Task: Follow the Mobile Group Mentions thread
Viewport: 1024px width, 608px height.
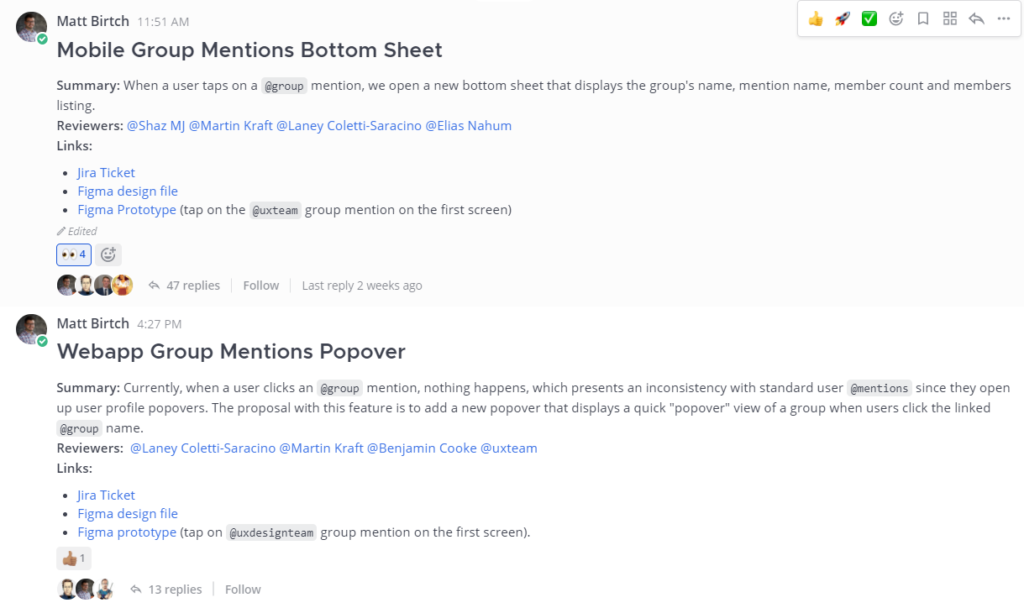Action: (x=261, y=285)
